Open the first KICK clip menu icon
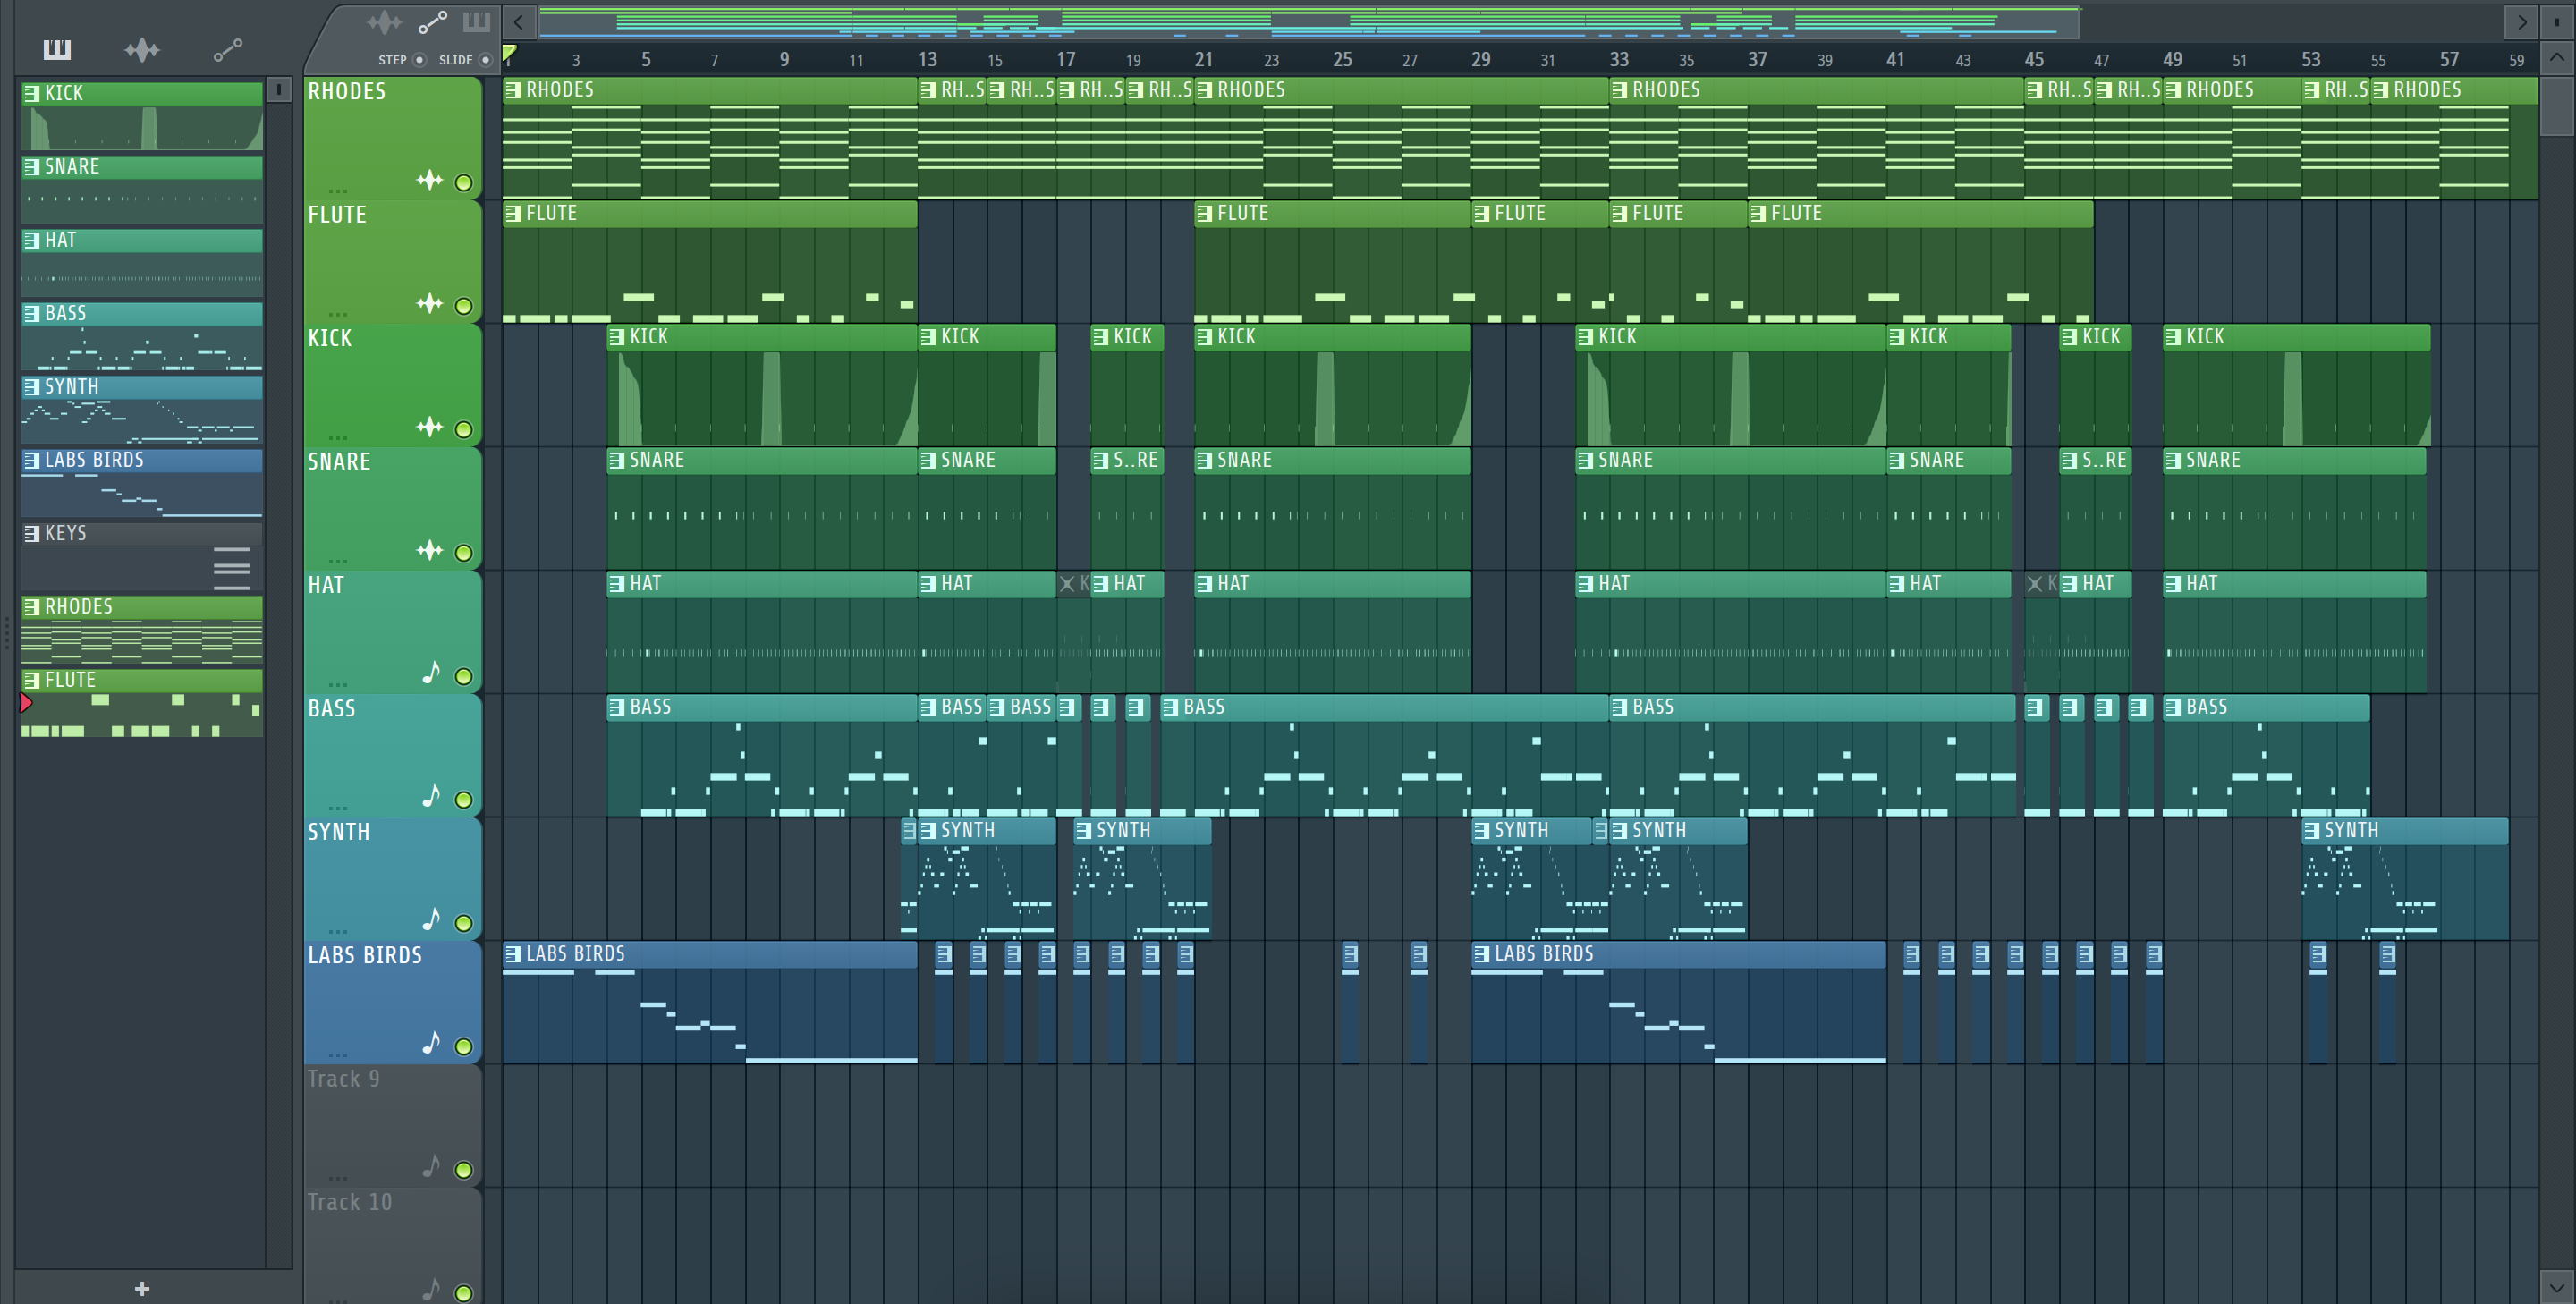Viewport: 2576px width, 1304px height. pyautogui.click(x=617, y=337)
